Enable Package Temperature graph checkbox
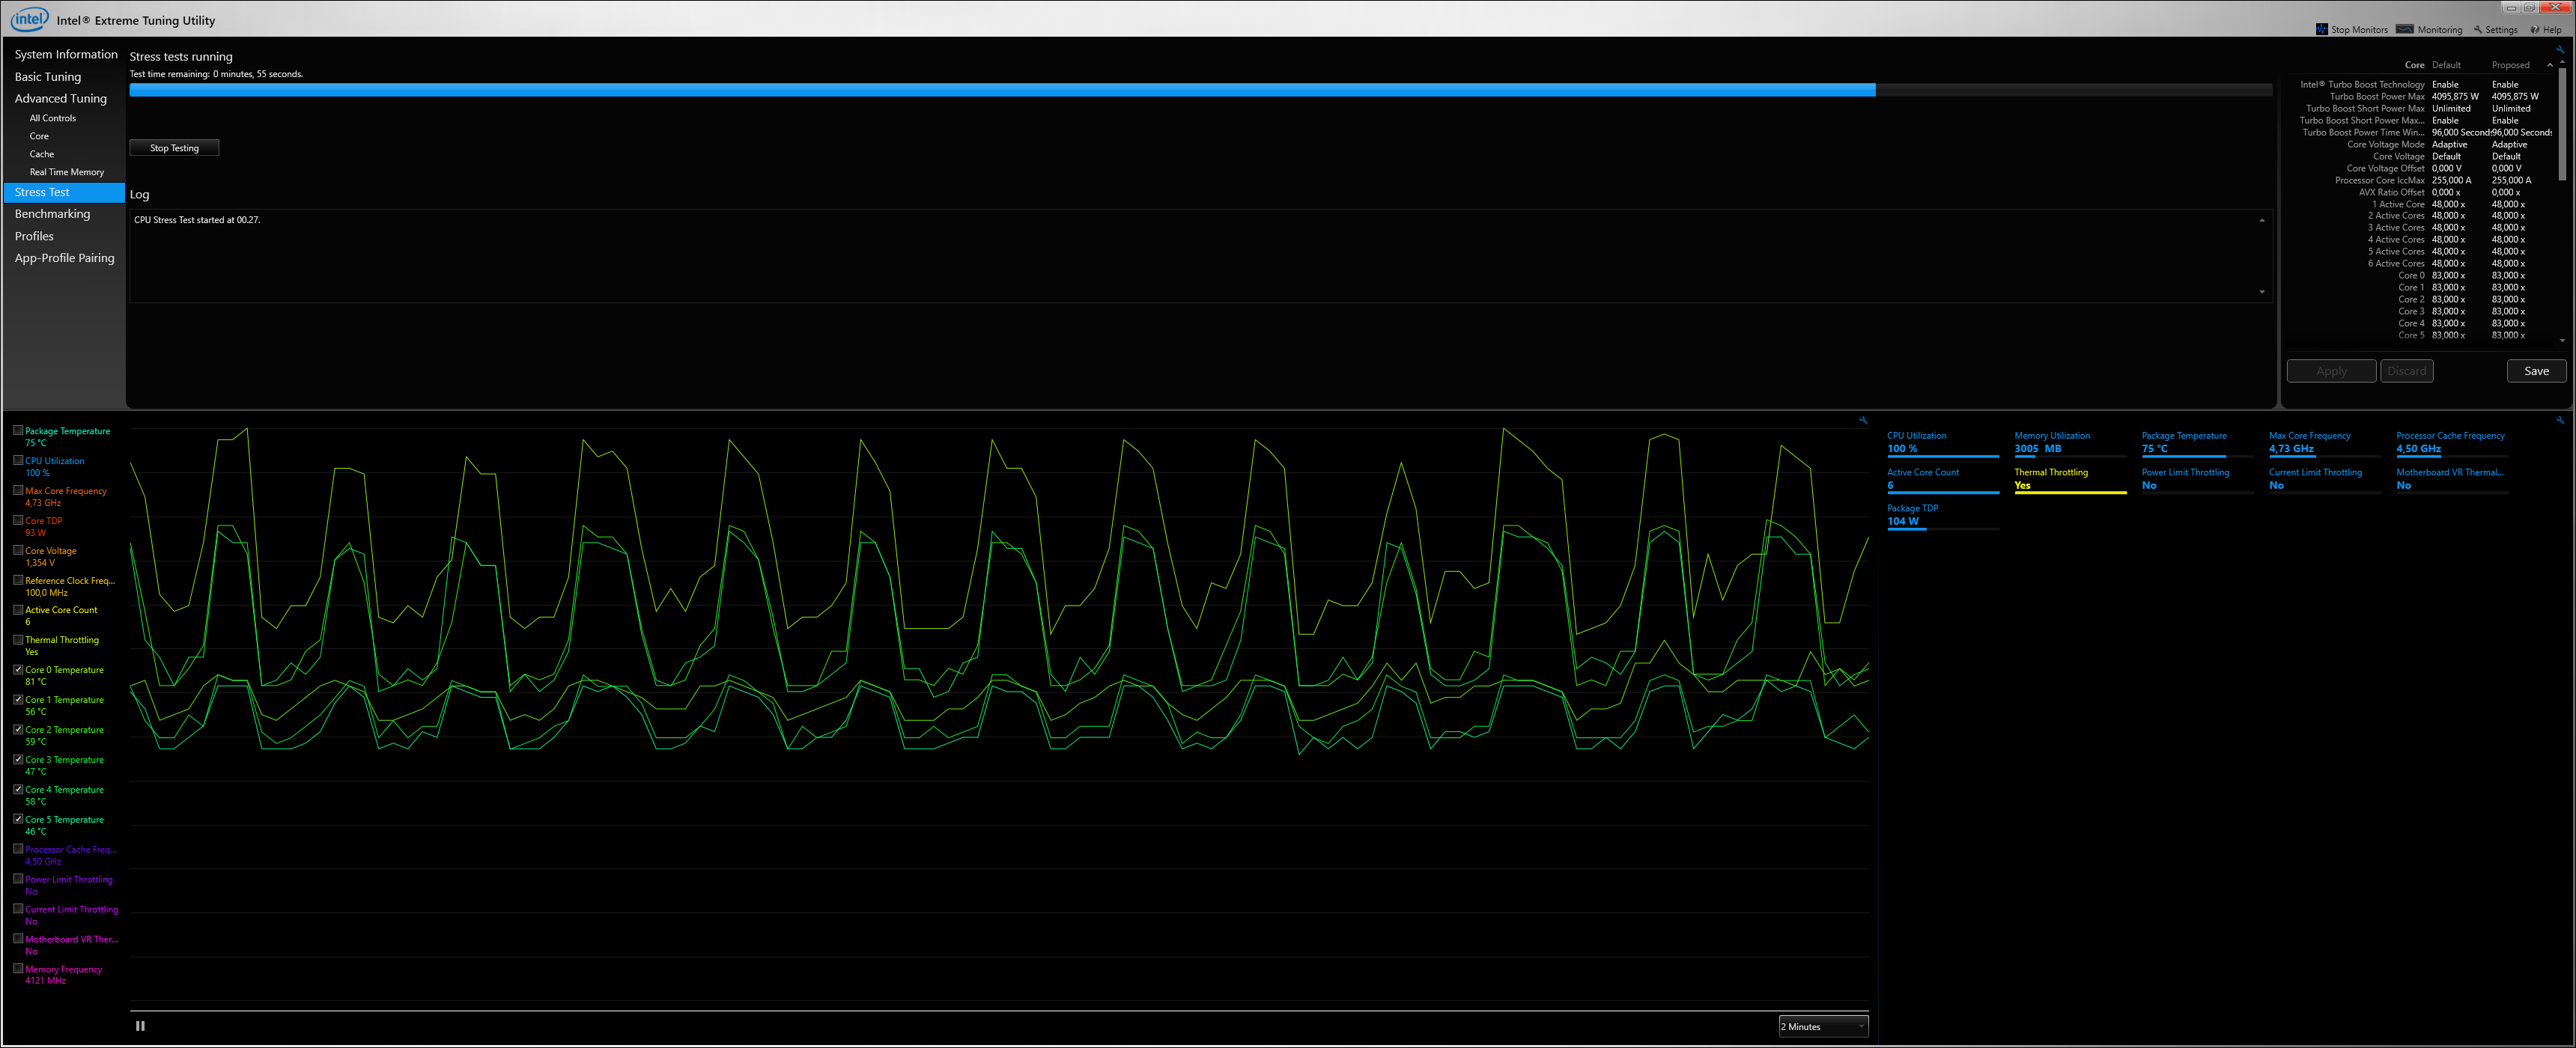Screen dimensions: 2576x1048 18,430
